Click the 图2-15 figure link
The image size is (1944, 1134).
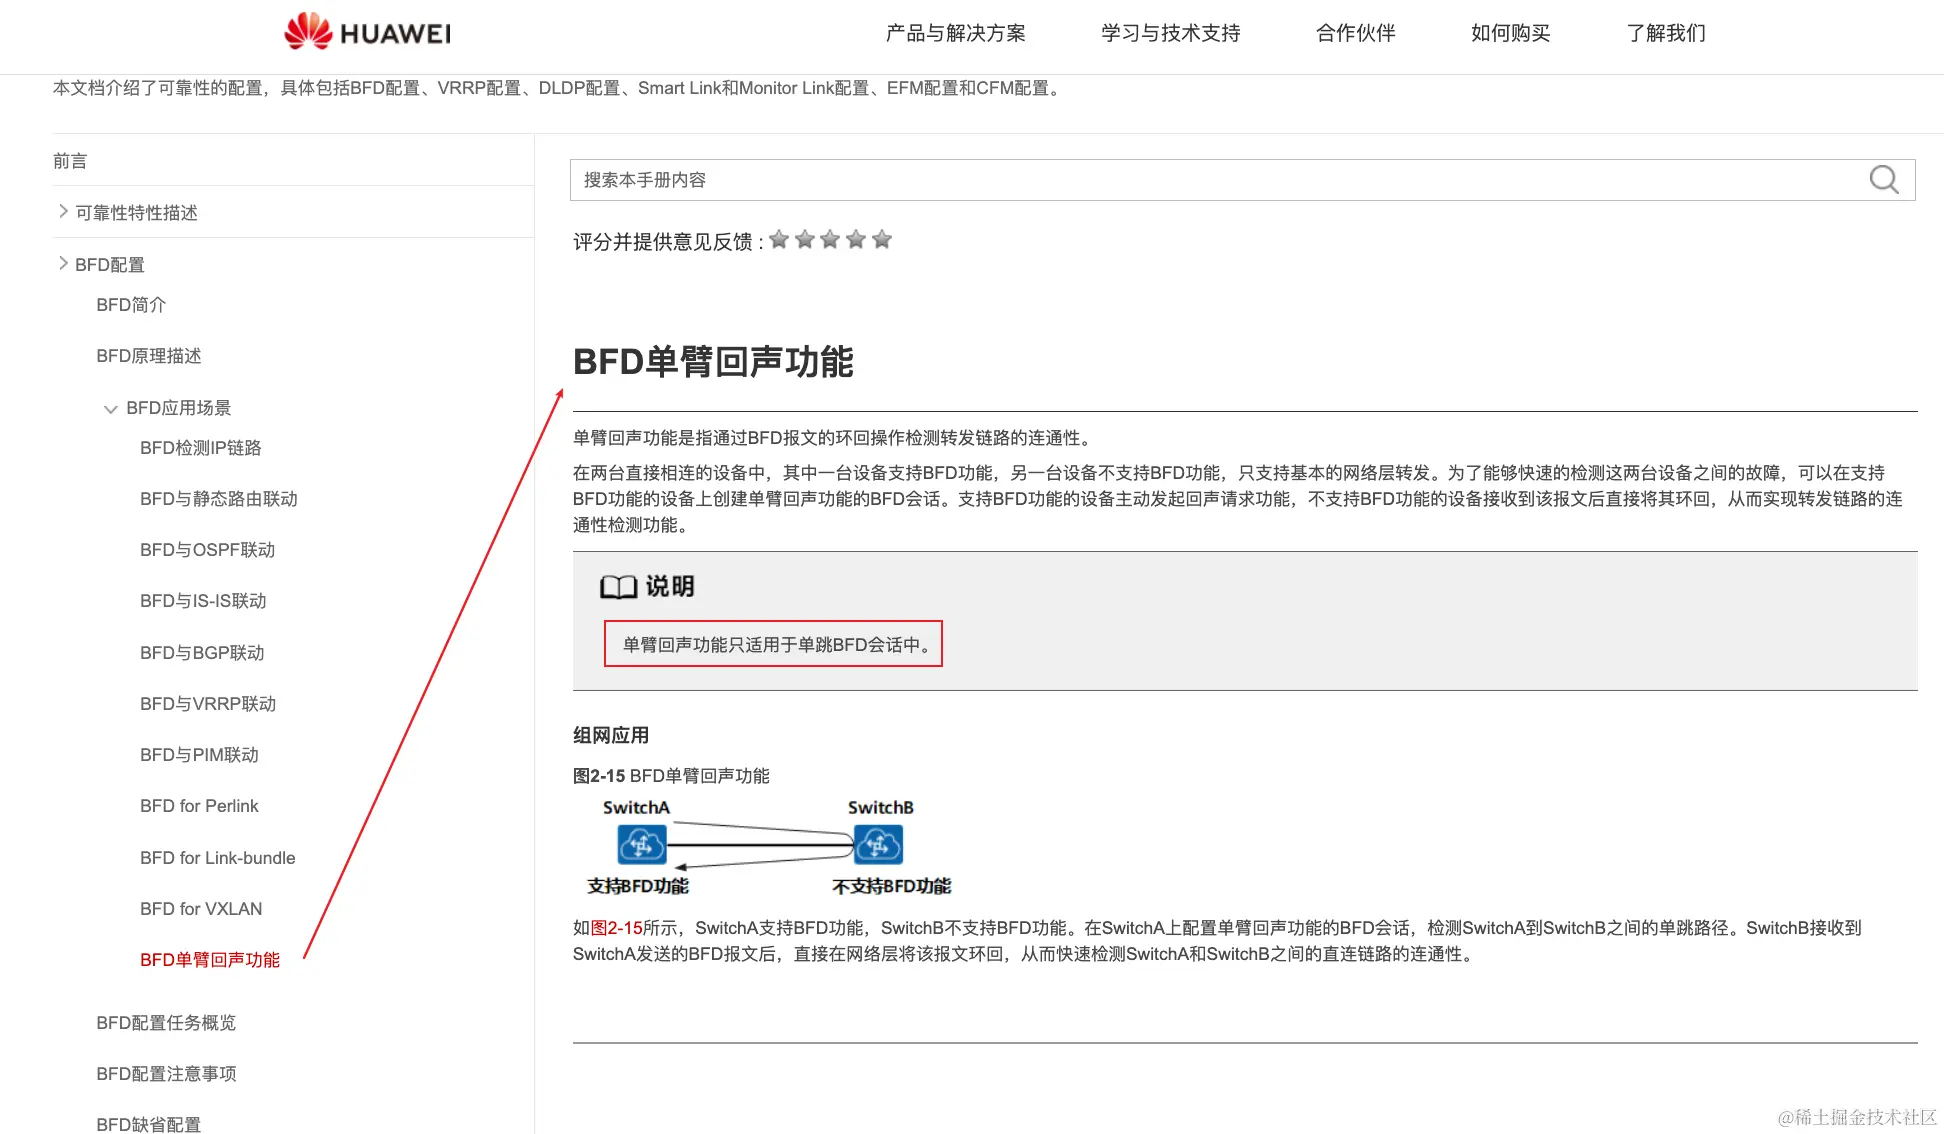point(617,928)
